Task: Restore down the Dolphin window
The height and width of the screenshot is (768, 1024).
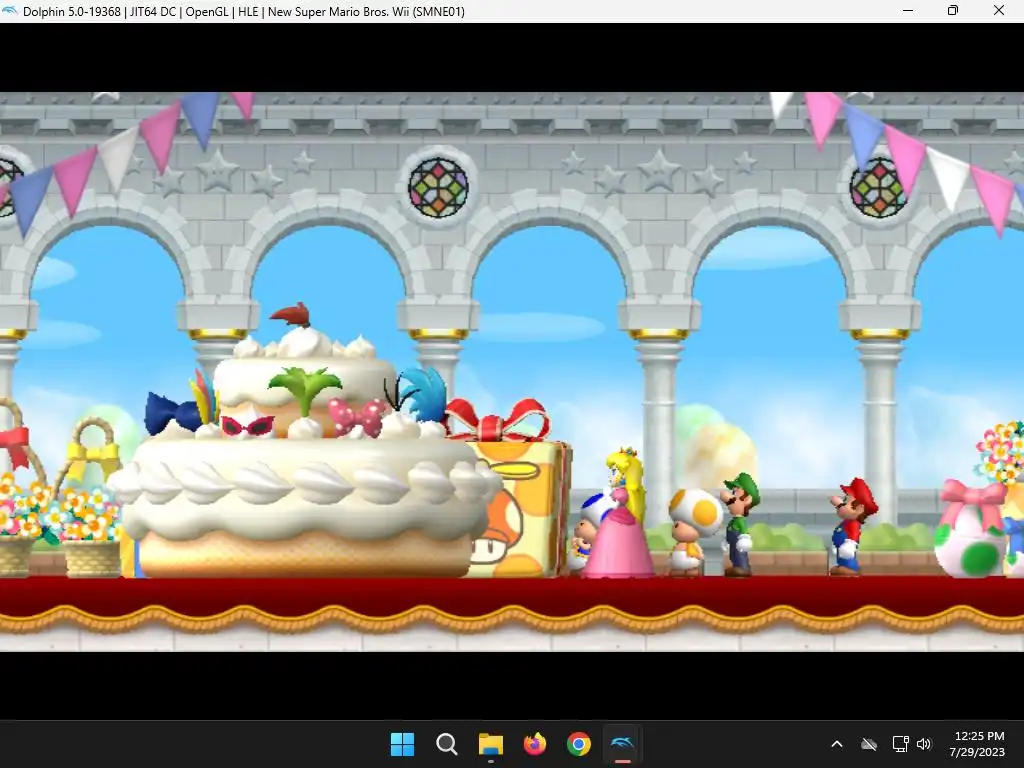Action: 953,10
